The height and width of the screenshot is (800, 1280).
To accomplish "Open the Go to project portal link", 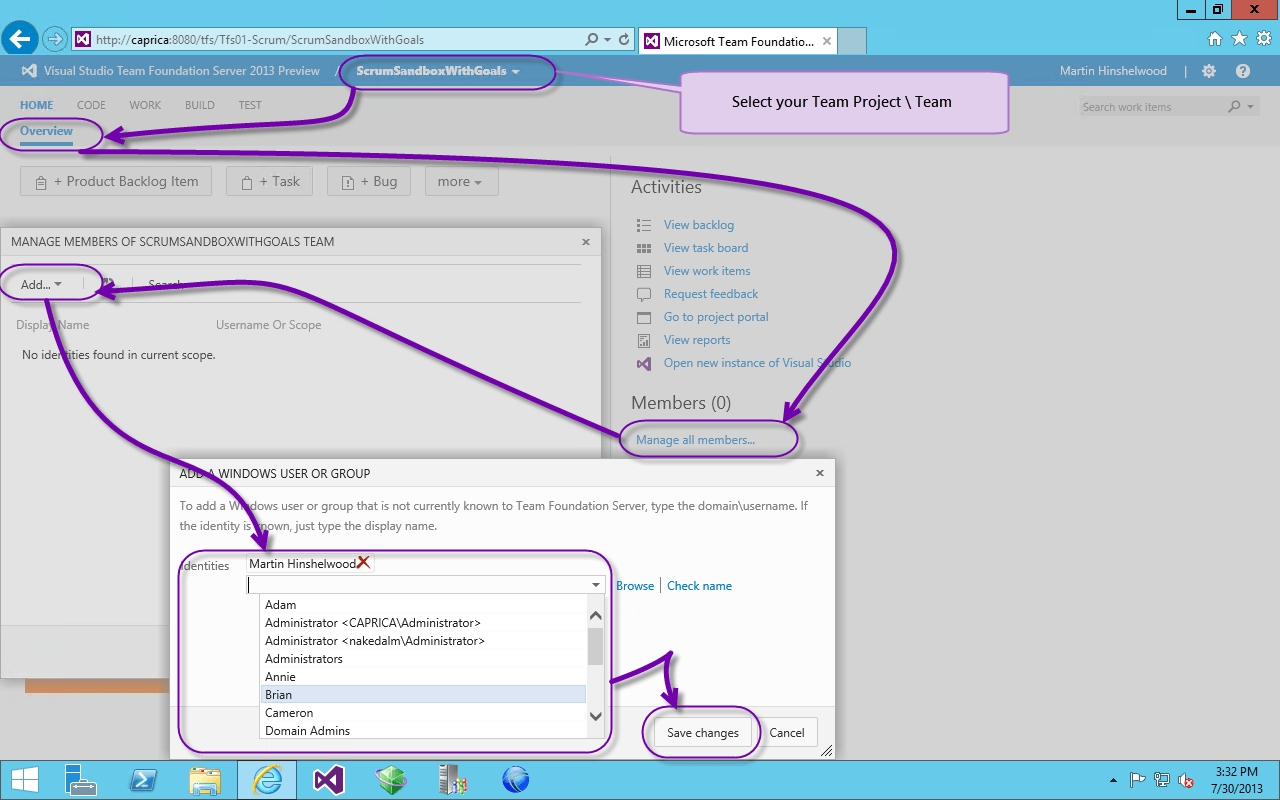I will (x=716, y=317).
